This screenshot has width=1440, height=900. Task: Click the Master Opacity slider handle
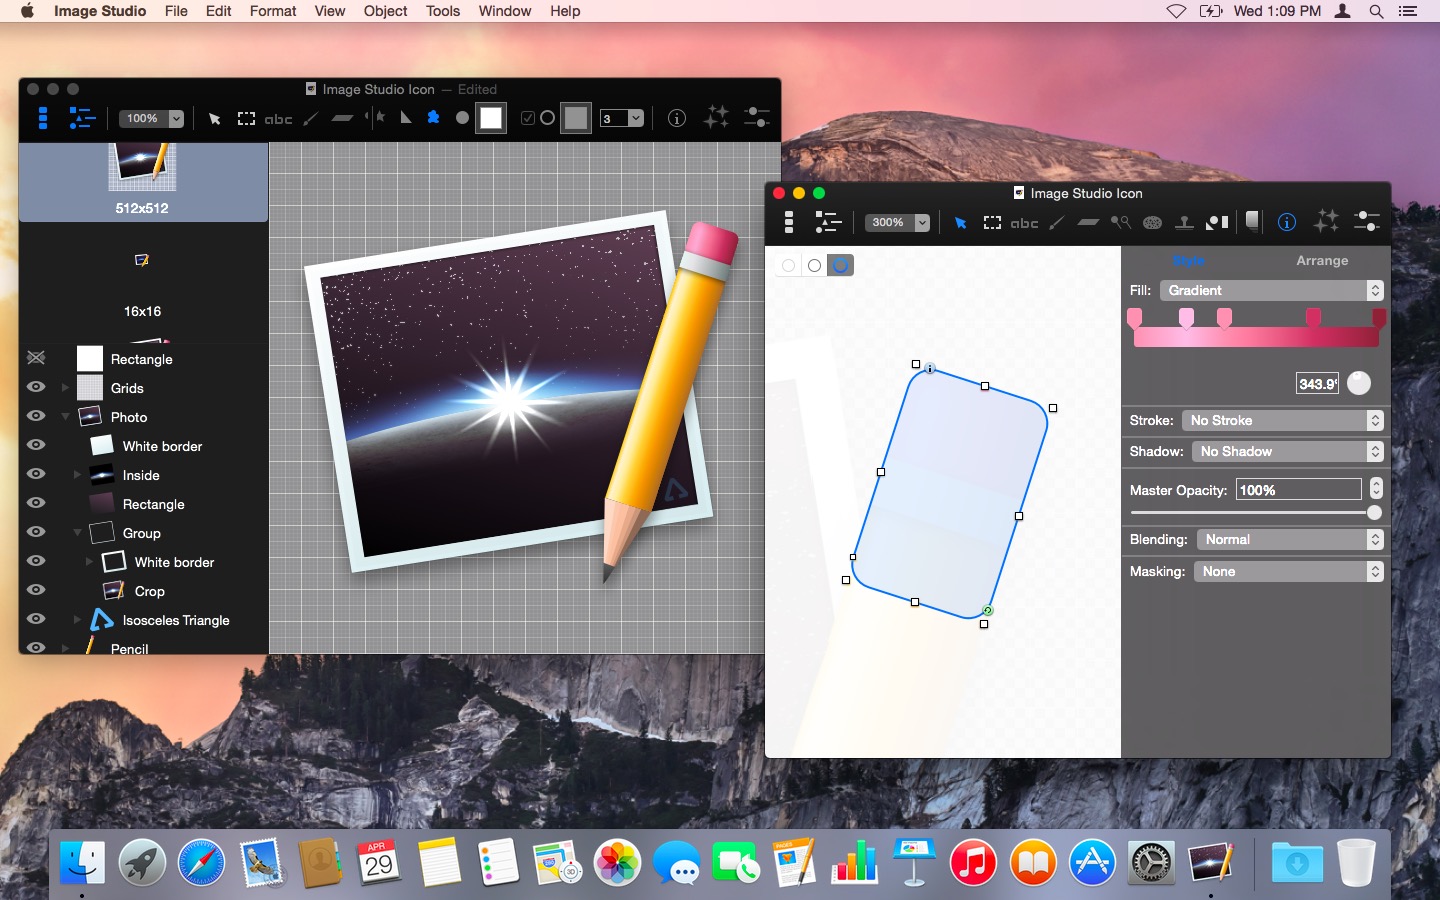click(x=1374, y=513)
